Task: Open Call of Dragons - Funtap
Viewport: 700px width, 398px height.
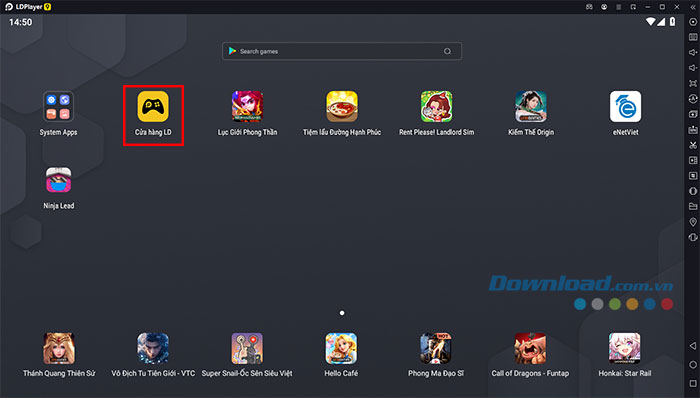Action: coord(530,348)
